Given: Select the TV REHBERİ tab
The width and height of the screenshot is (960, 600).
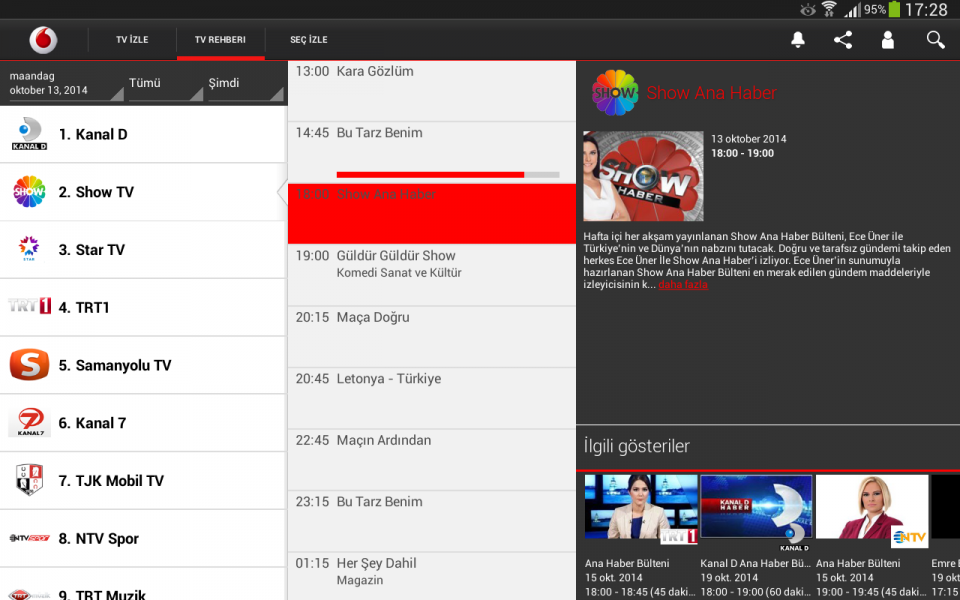Looking at the screenshot, I should [220, 40].
